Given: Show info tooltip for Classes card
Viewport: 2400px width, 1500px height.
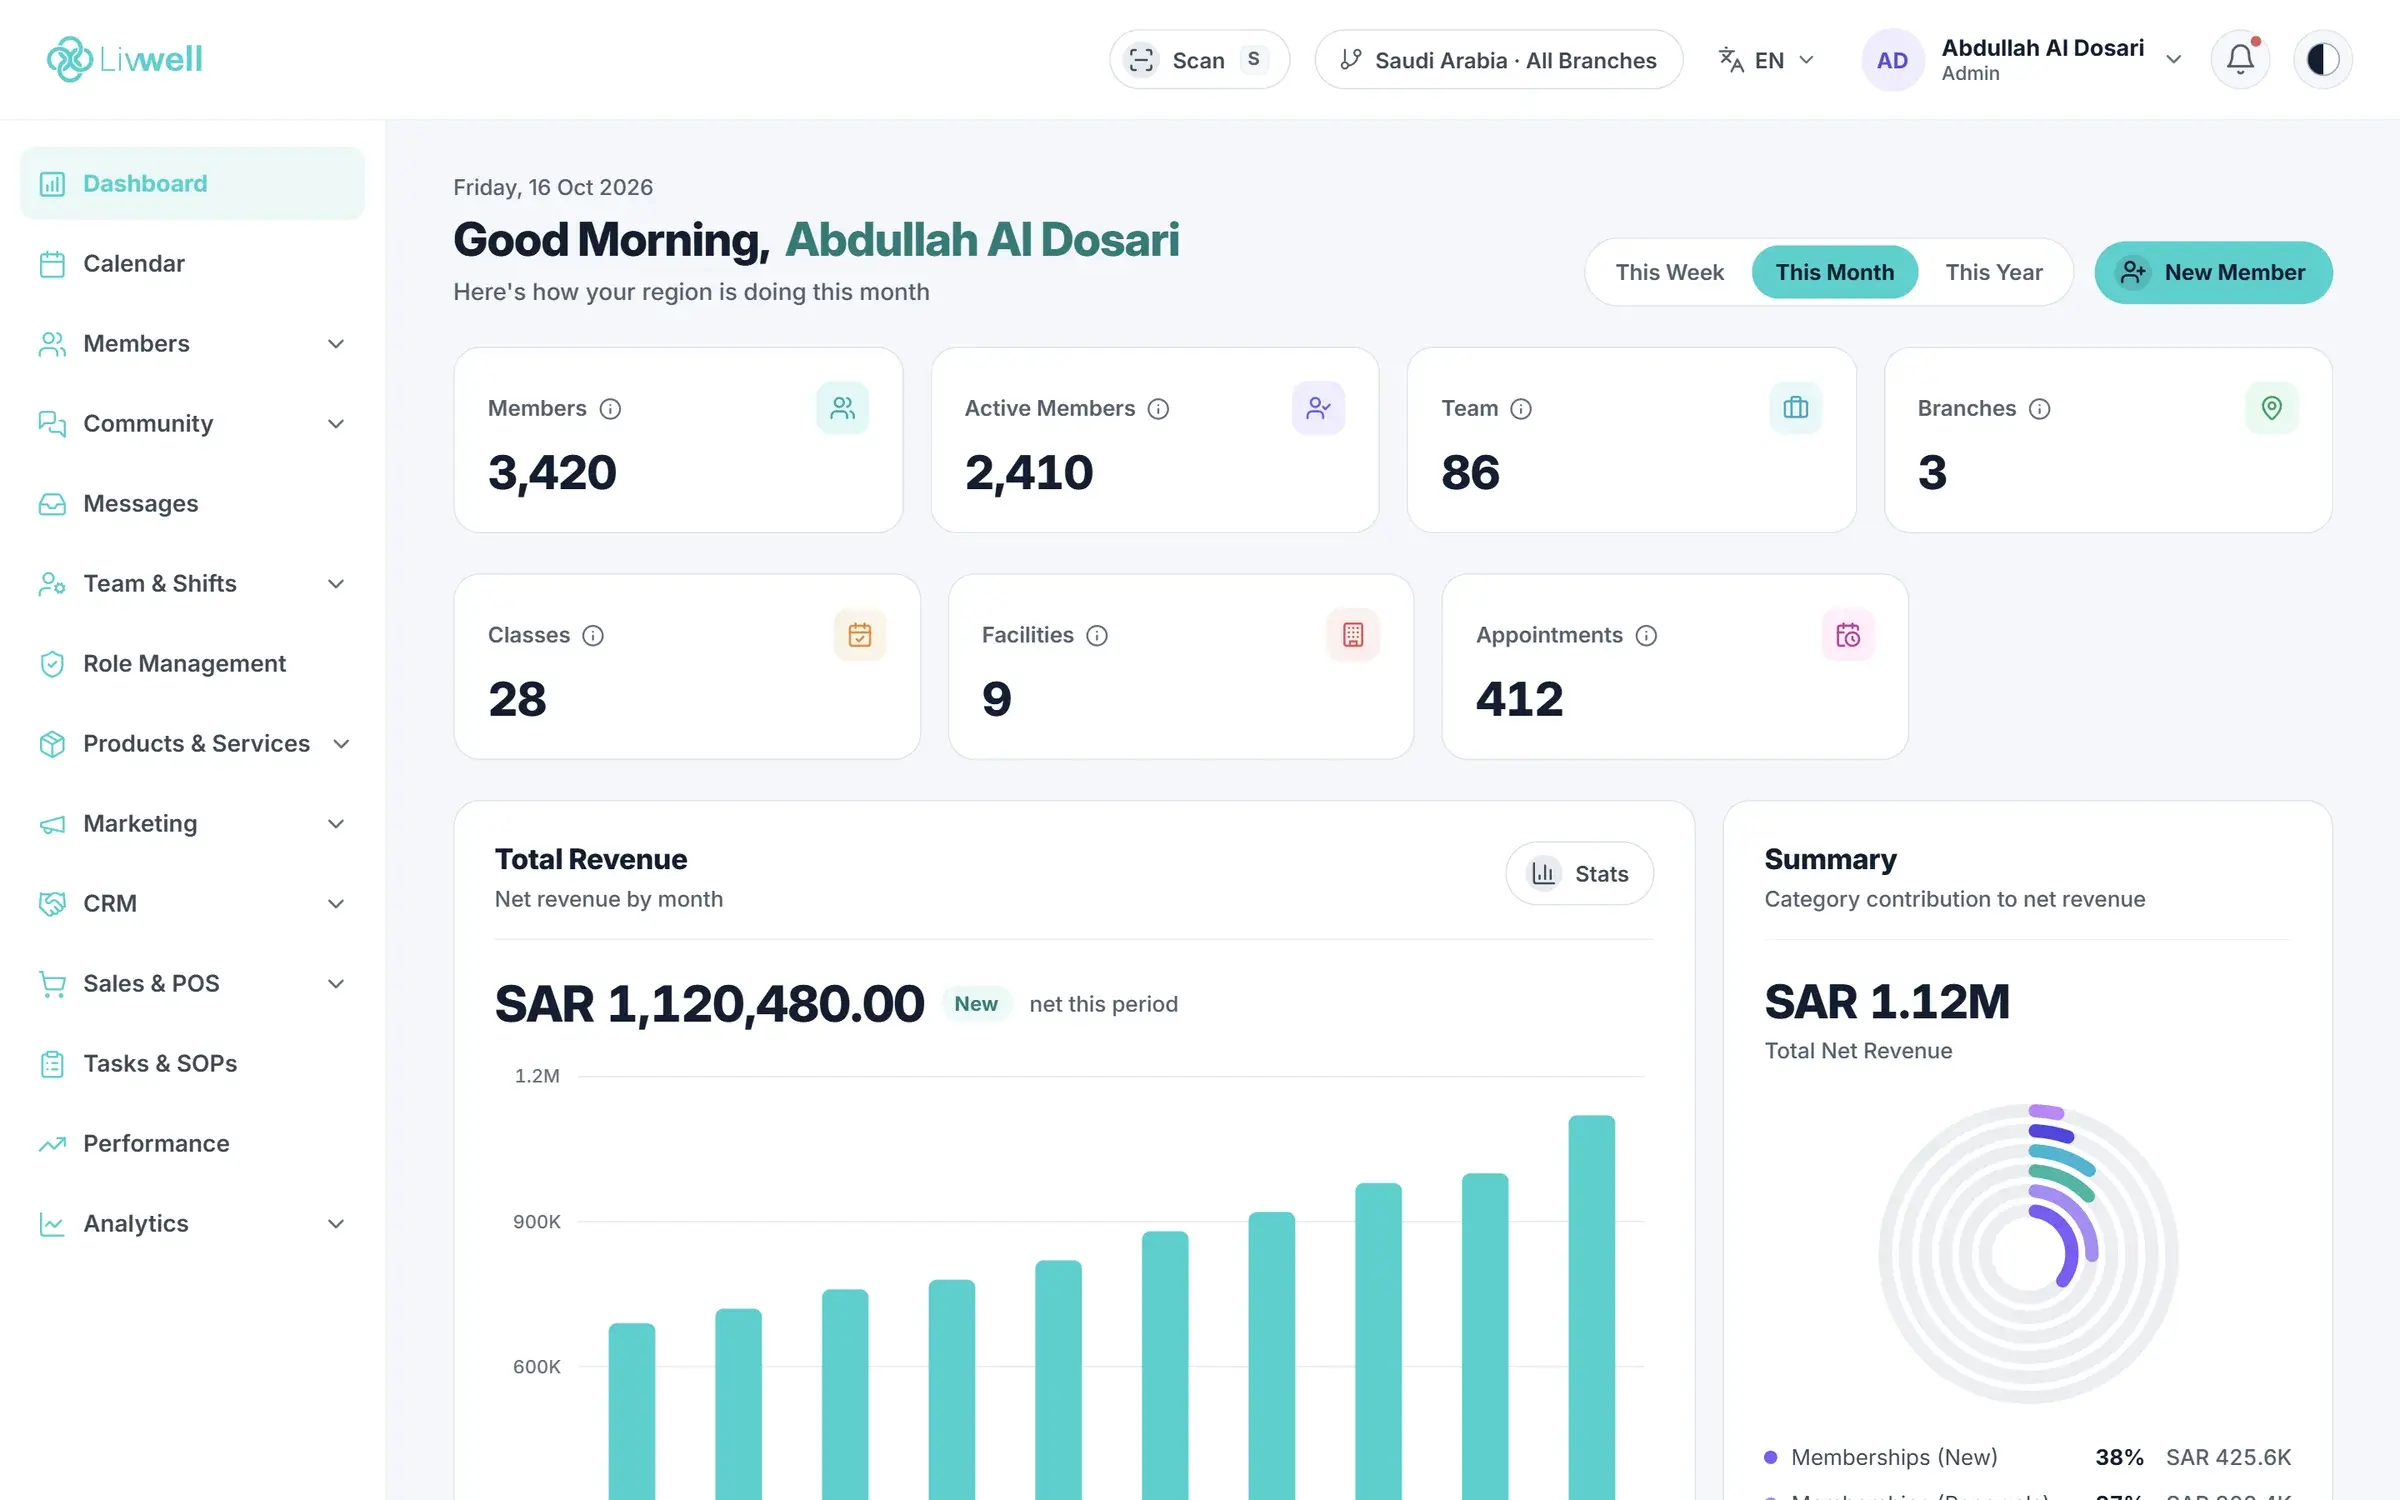Looking at the screenshot, I should tap(593, 636).
